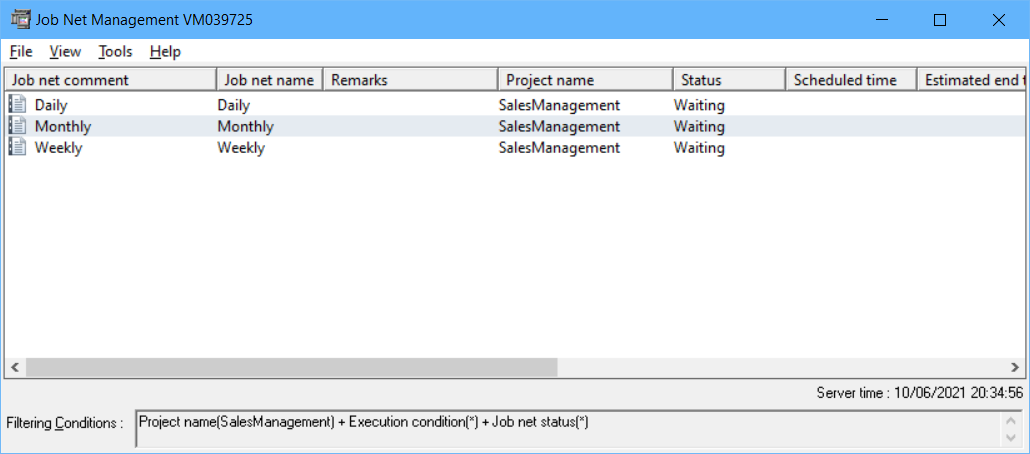Click the horizontal scrollbar thumb
The height and width of the screenshot is (454, 1030).
pos(290,367)
